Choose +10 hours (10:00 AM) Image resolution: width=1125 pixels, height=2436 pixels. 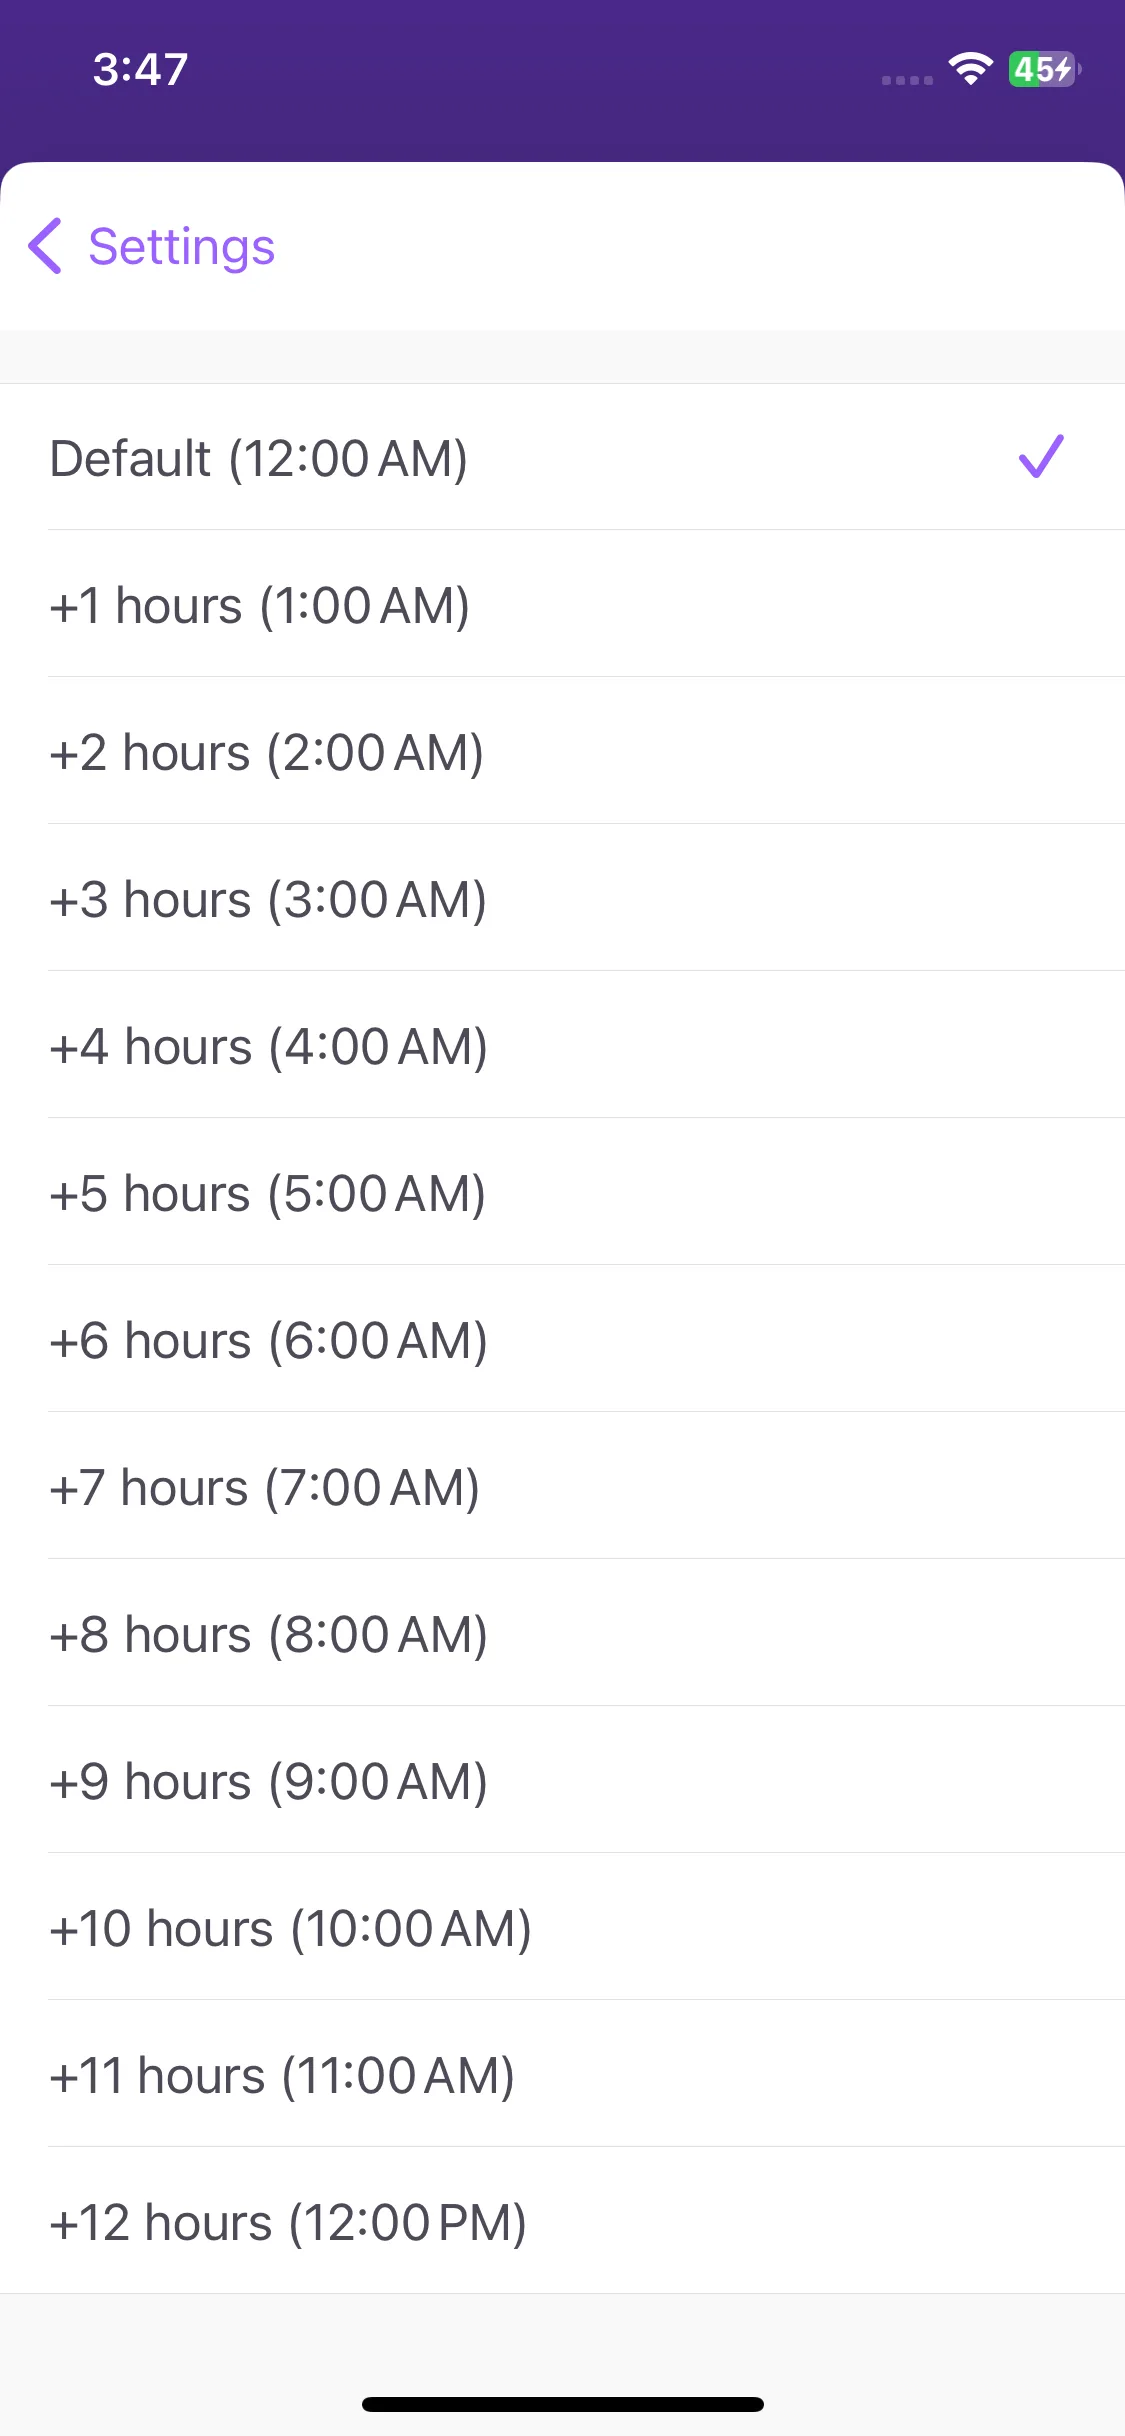click(562, 1927)
